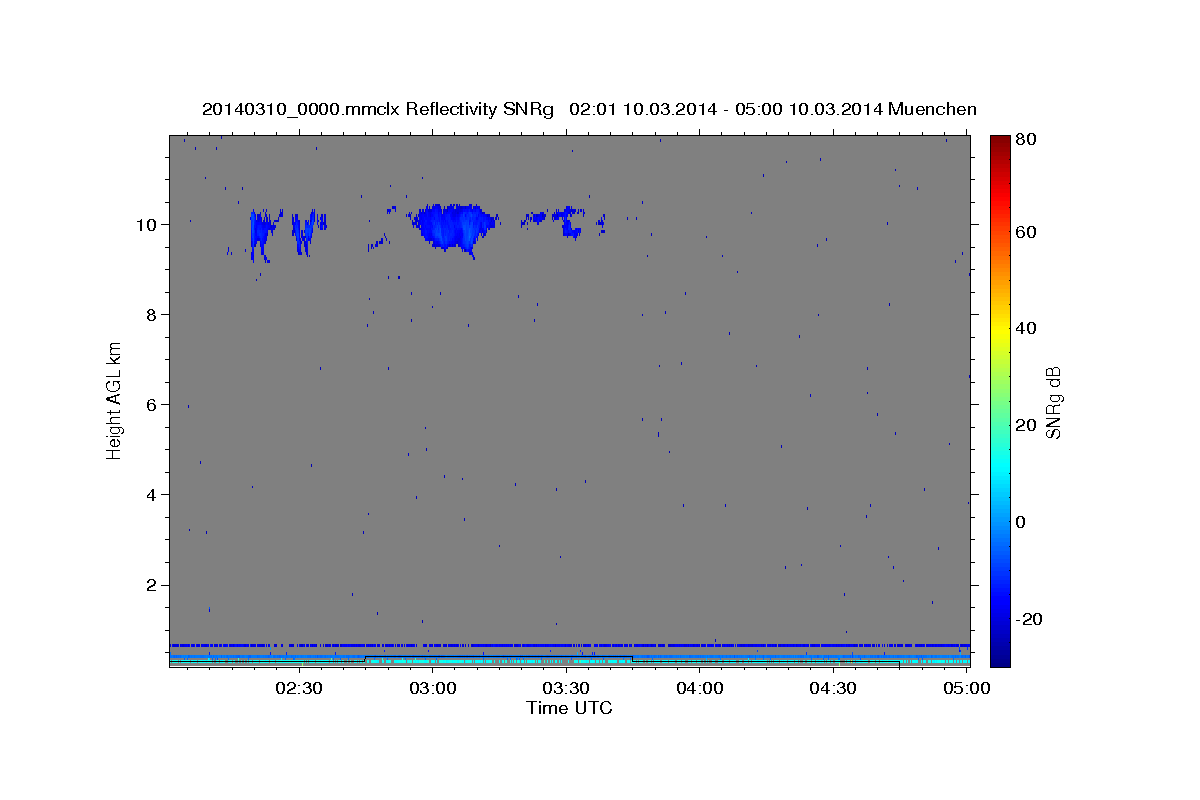Screen dimensions: 1200x800
Task: Click the cyan ground clutter band at plot bottom
Action: click(x=570, y=661)
